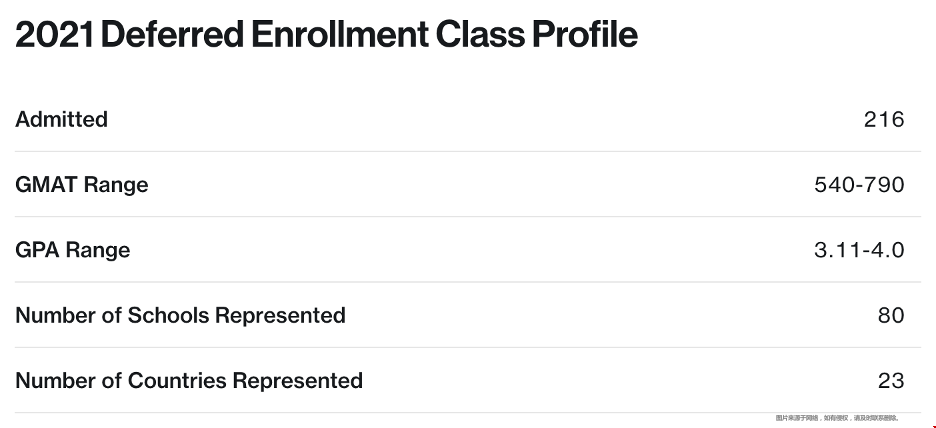Click the word Class in the heading
This screenshot has width=936, height=428.
coord(479,35)
